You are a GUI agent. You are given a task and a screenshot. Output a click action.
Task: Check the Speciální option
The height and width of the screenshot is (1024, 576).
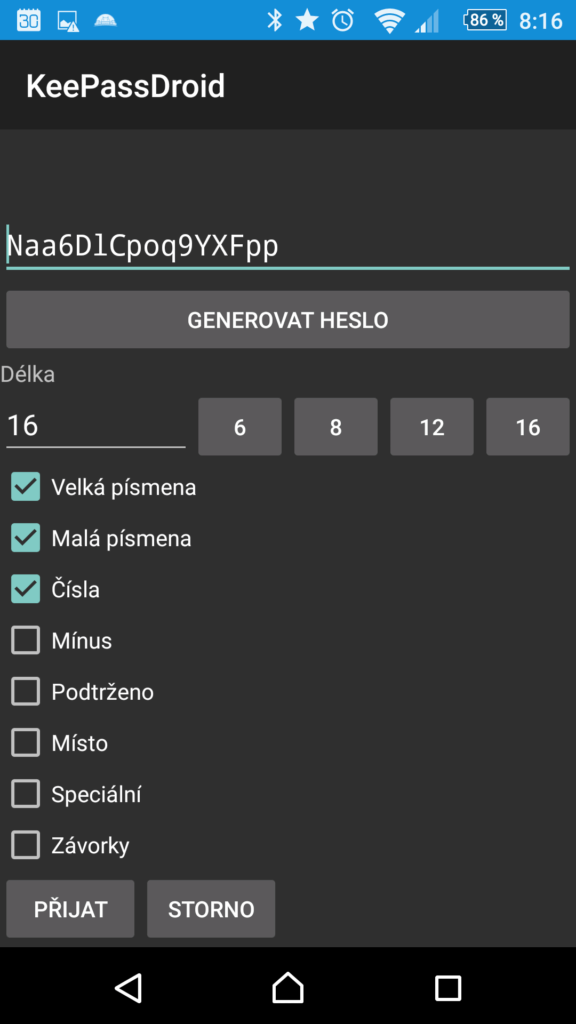coord(25,794)
